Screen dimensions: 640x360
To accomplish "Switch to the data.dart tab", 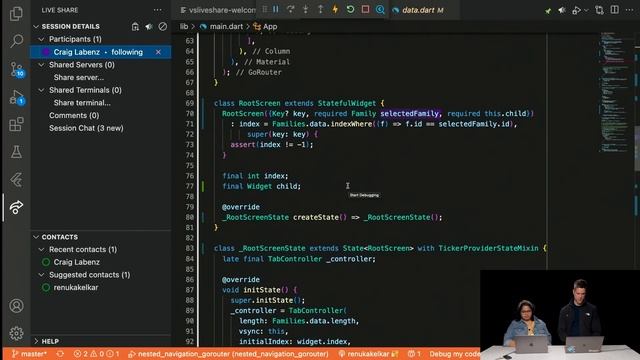I will pos(422,10).
